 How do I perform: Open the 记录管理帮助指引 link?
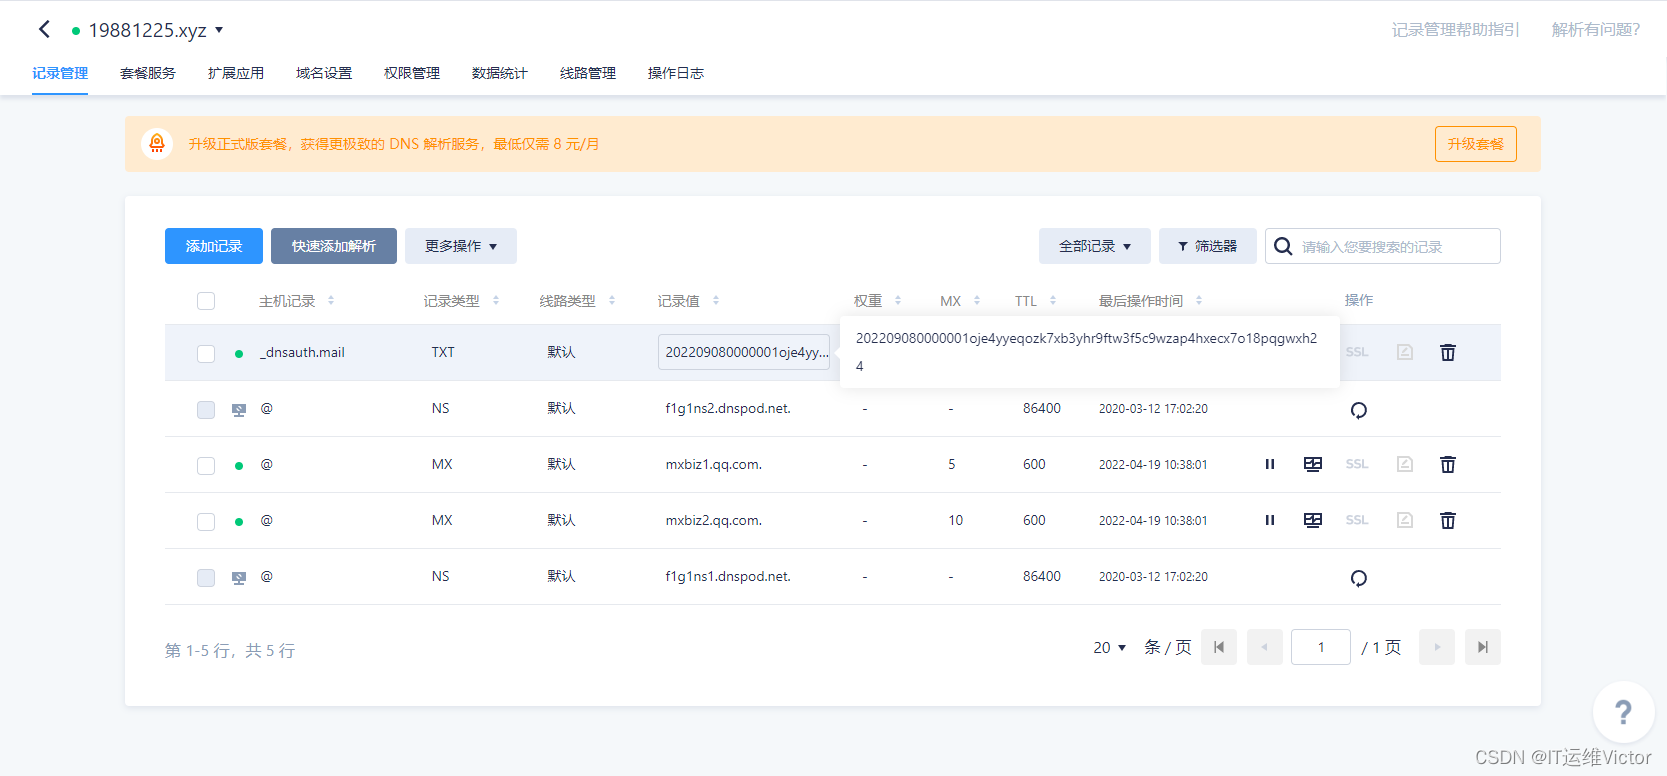pyautogui.click(x=1455, y=30)
